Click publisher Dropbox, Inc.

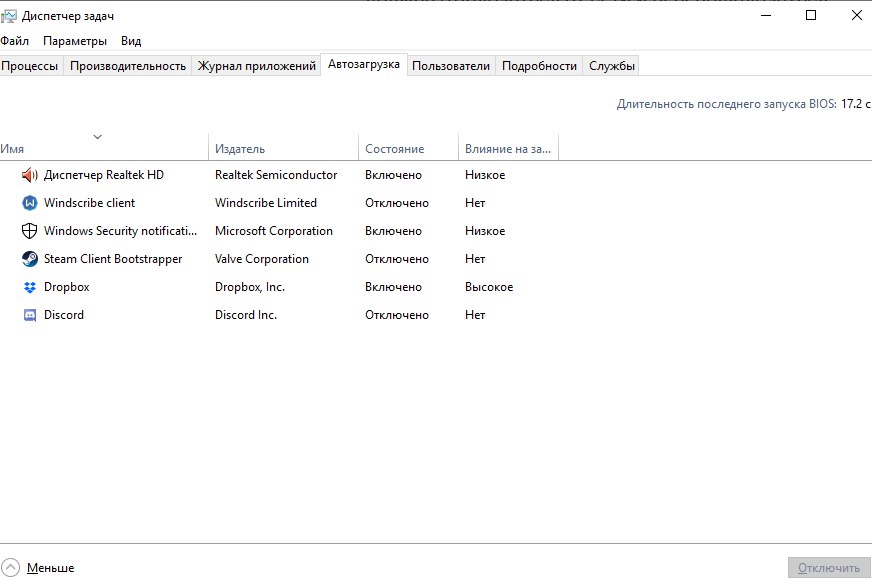pos(250,287)
